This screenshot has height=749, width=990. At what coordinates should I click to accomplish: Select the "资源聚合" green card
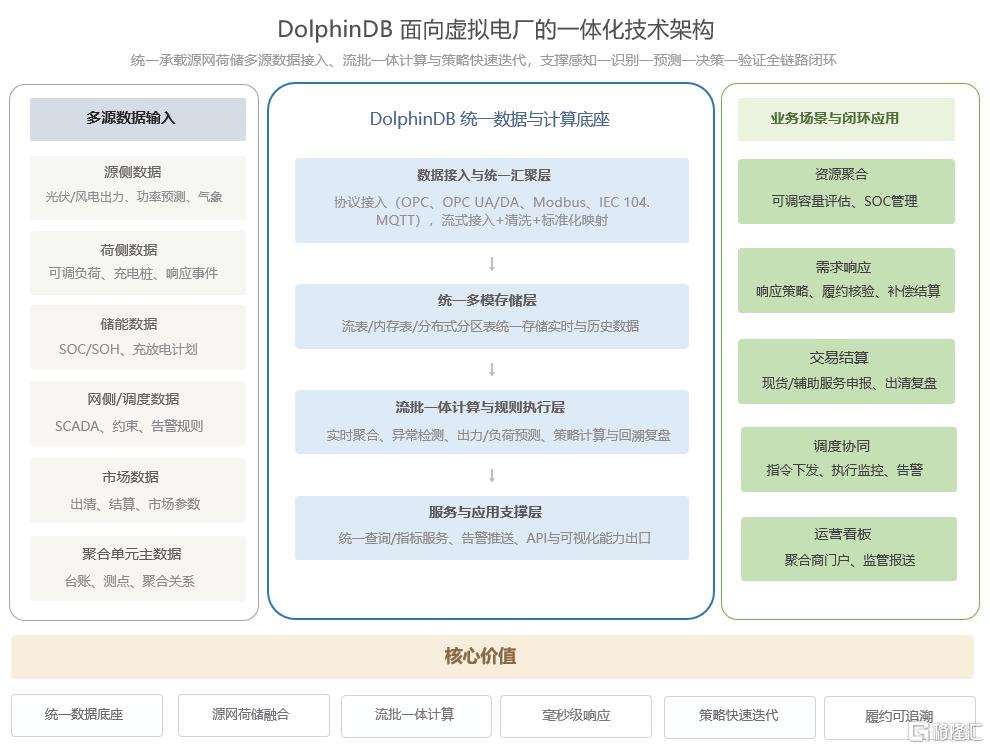(846, 191)
